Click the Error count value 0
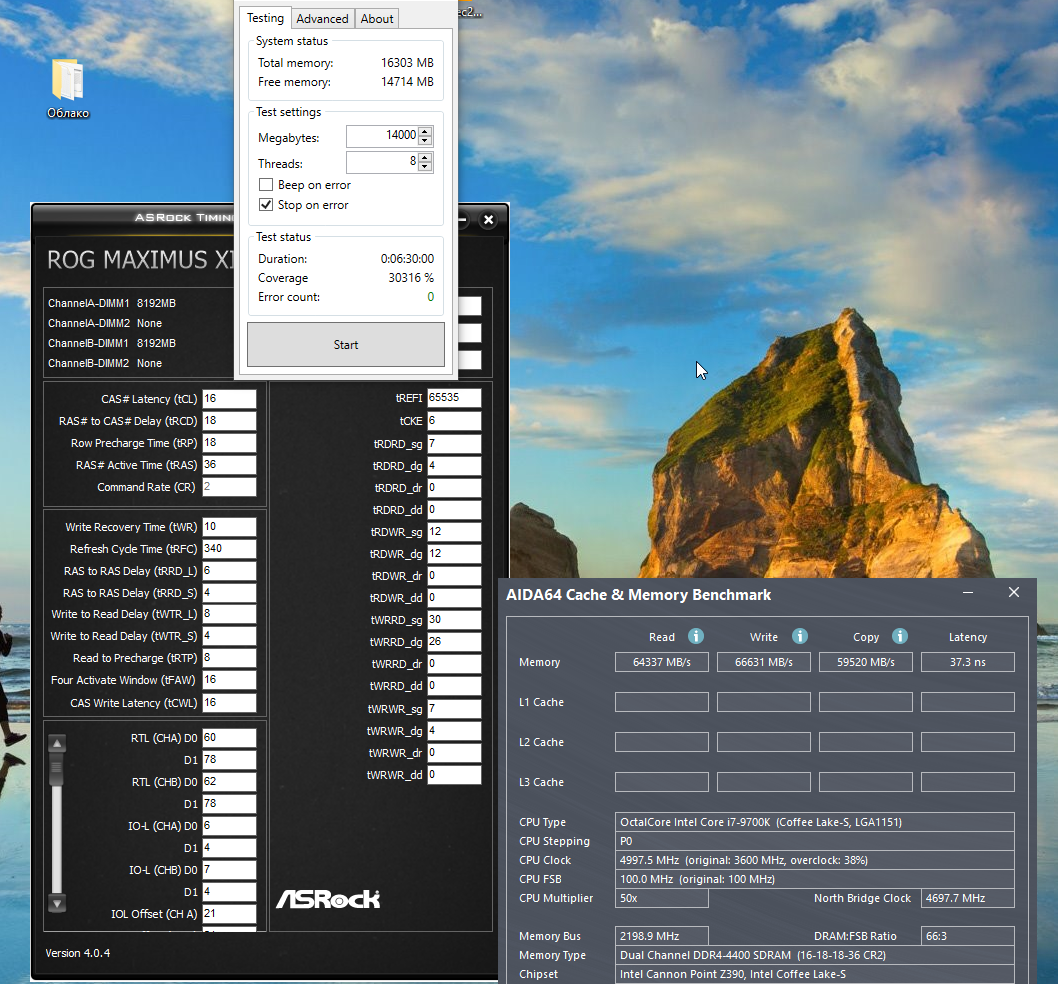 (430, 297)
